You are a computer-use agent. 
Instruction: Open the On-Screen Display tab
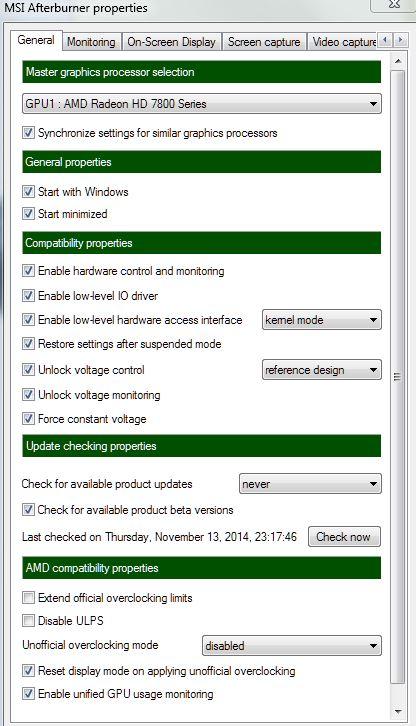coord(171,42)
